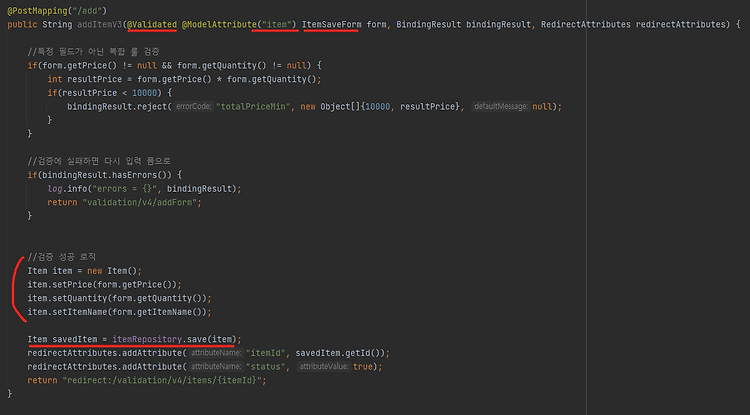Click the comment "//특정 필드가 아닌 복합 룰 검증"
This screenshot has width=750, height=415.
(93, 52)
